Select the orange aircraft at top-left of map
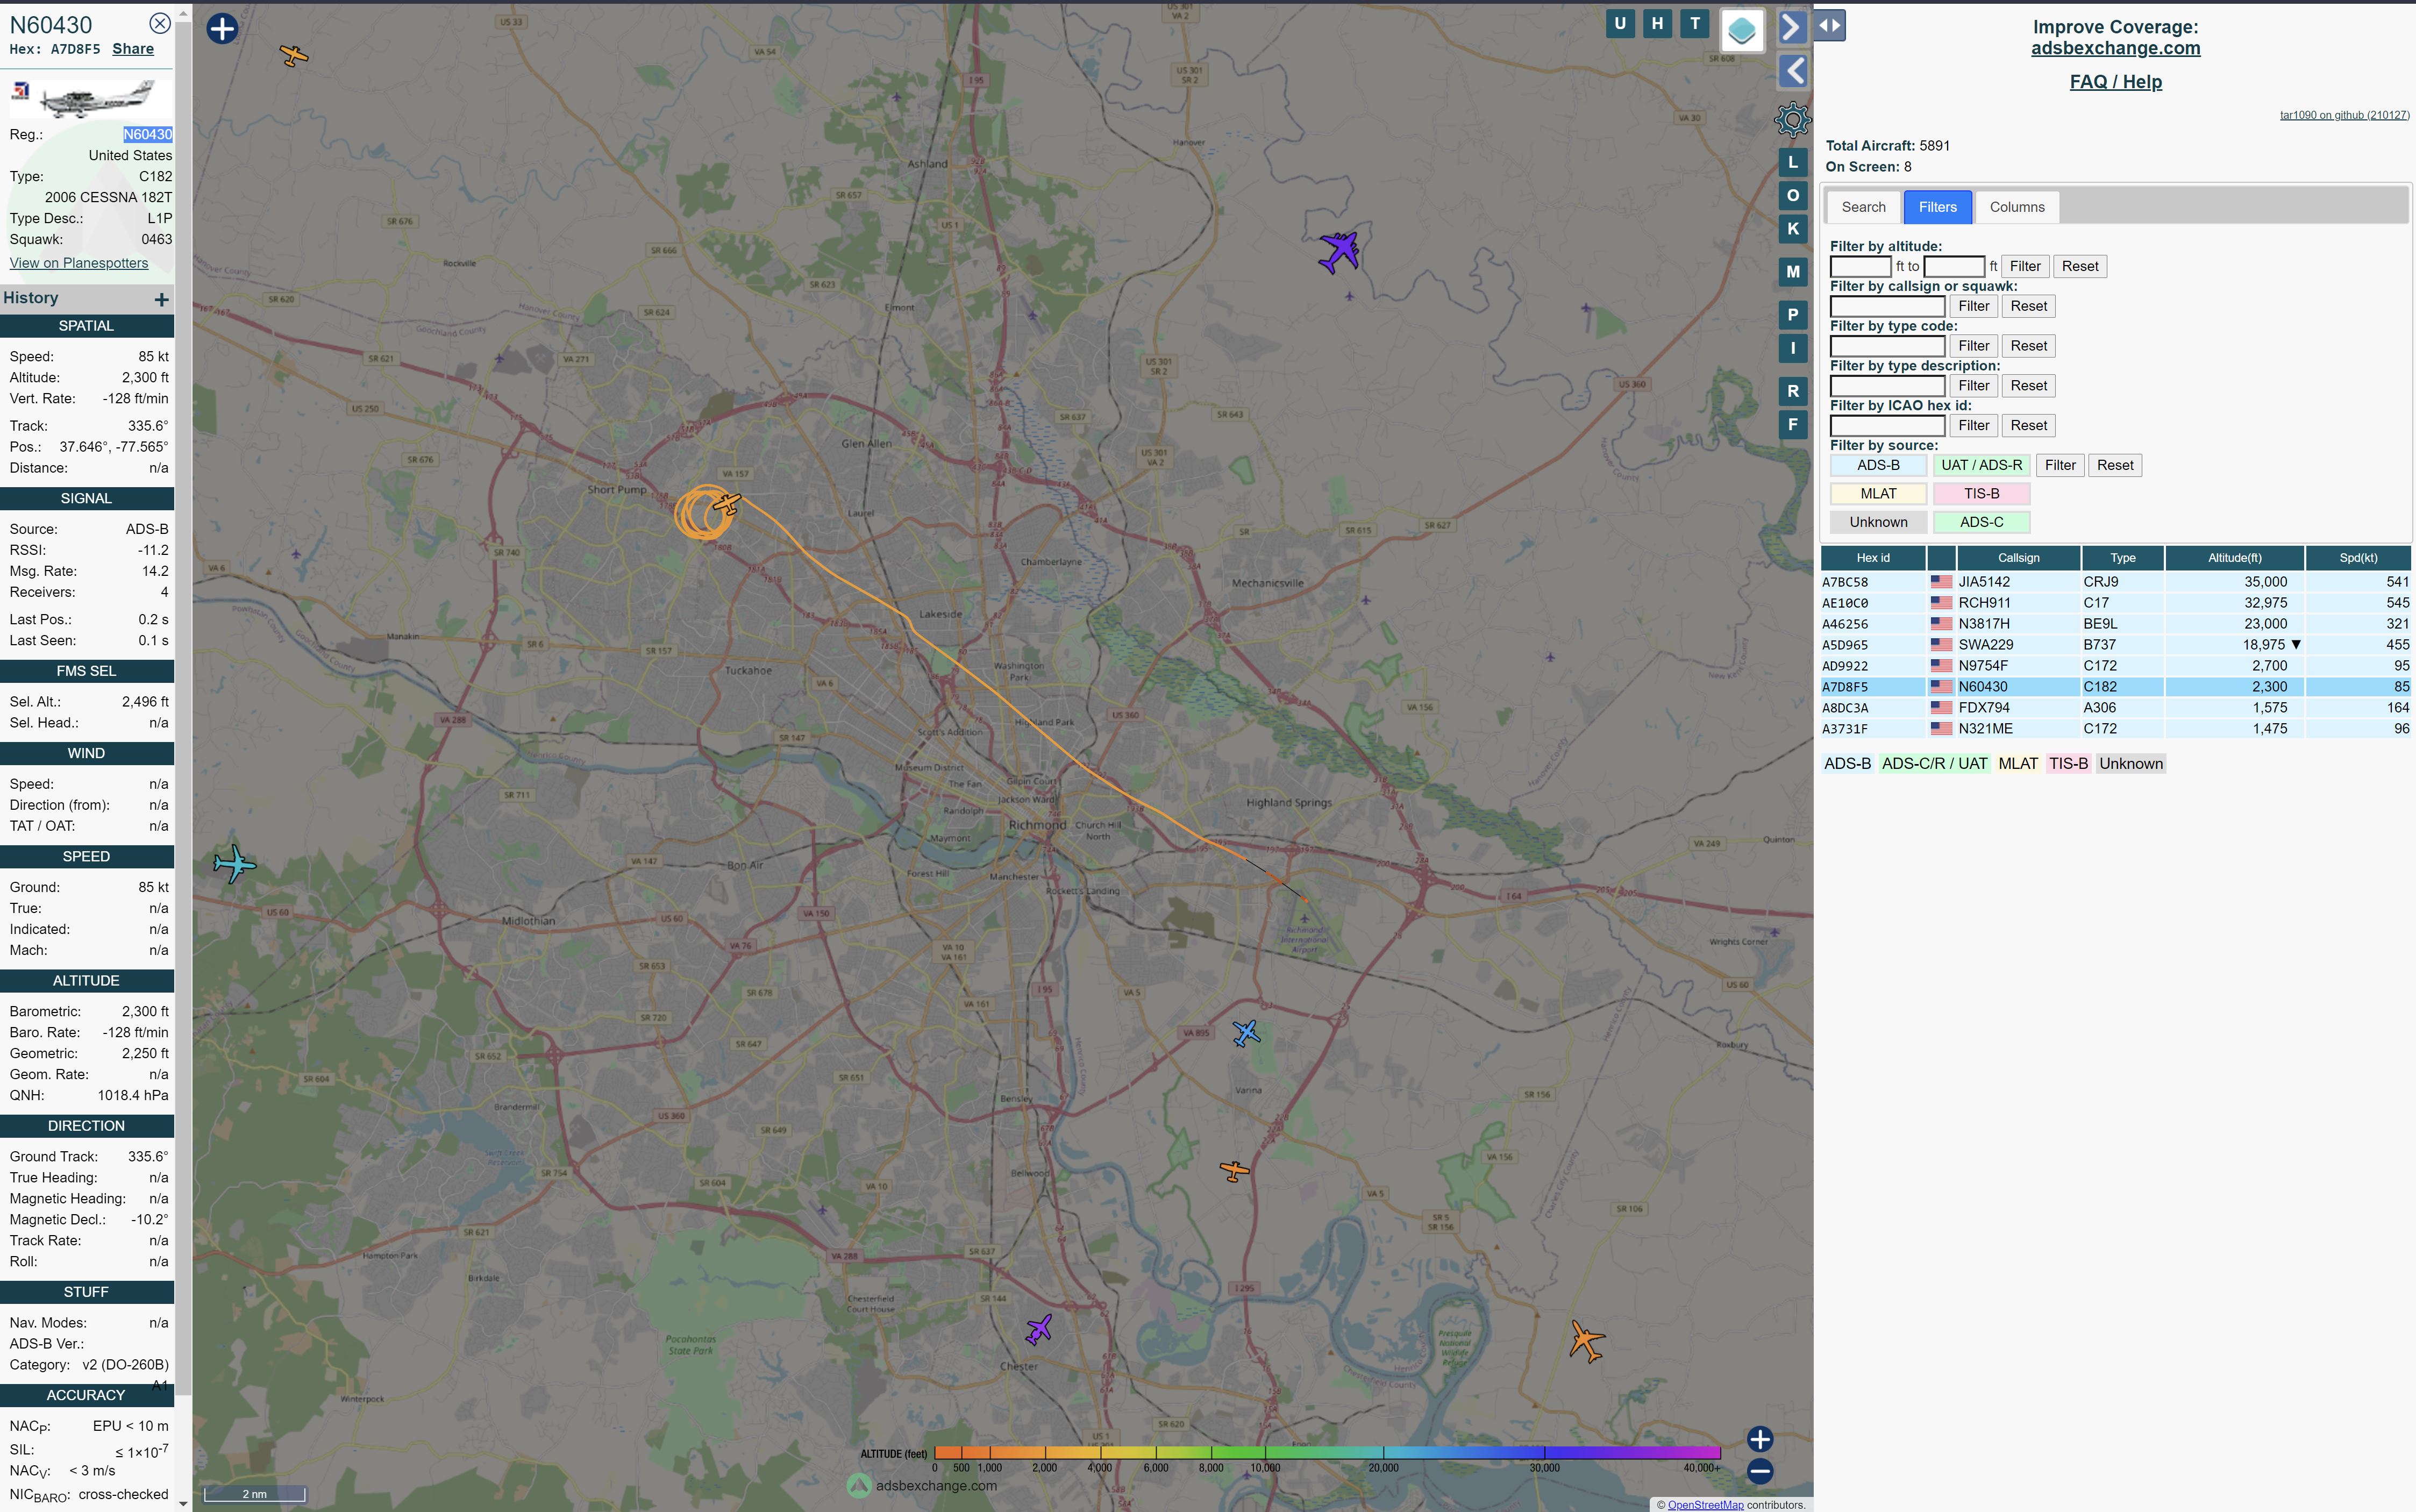The image size is (2416, 1512). point(294,55)
